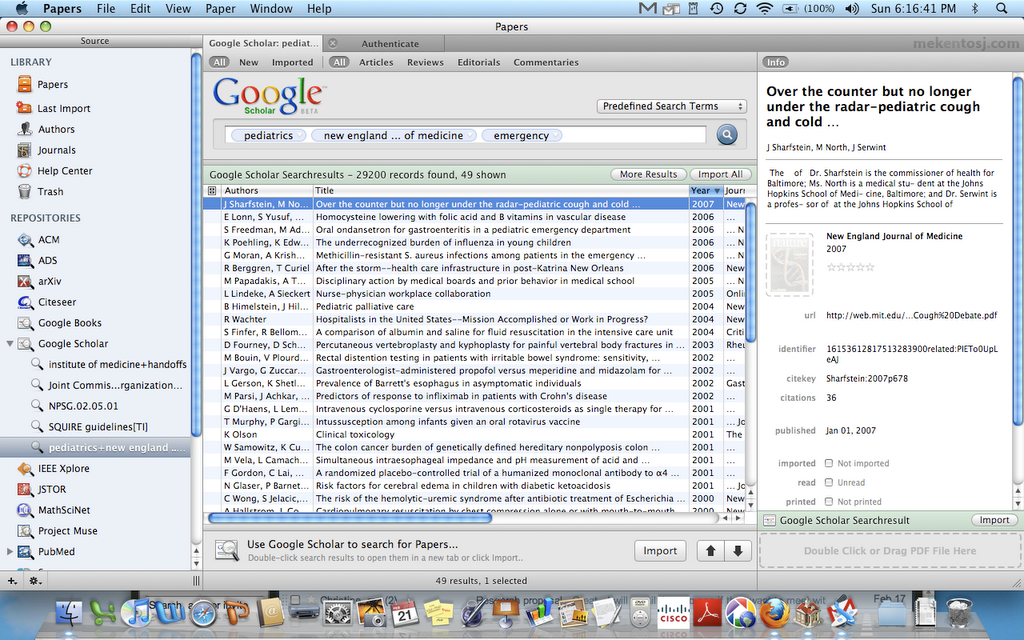Expand the PubMed repository tree
The height and width of the screenshot is (640, 1024).
[9, 551]
